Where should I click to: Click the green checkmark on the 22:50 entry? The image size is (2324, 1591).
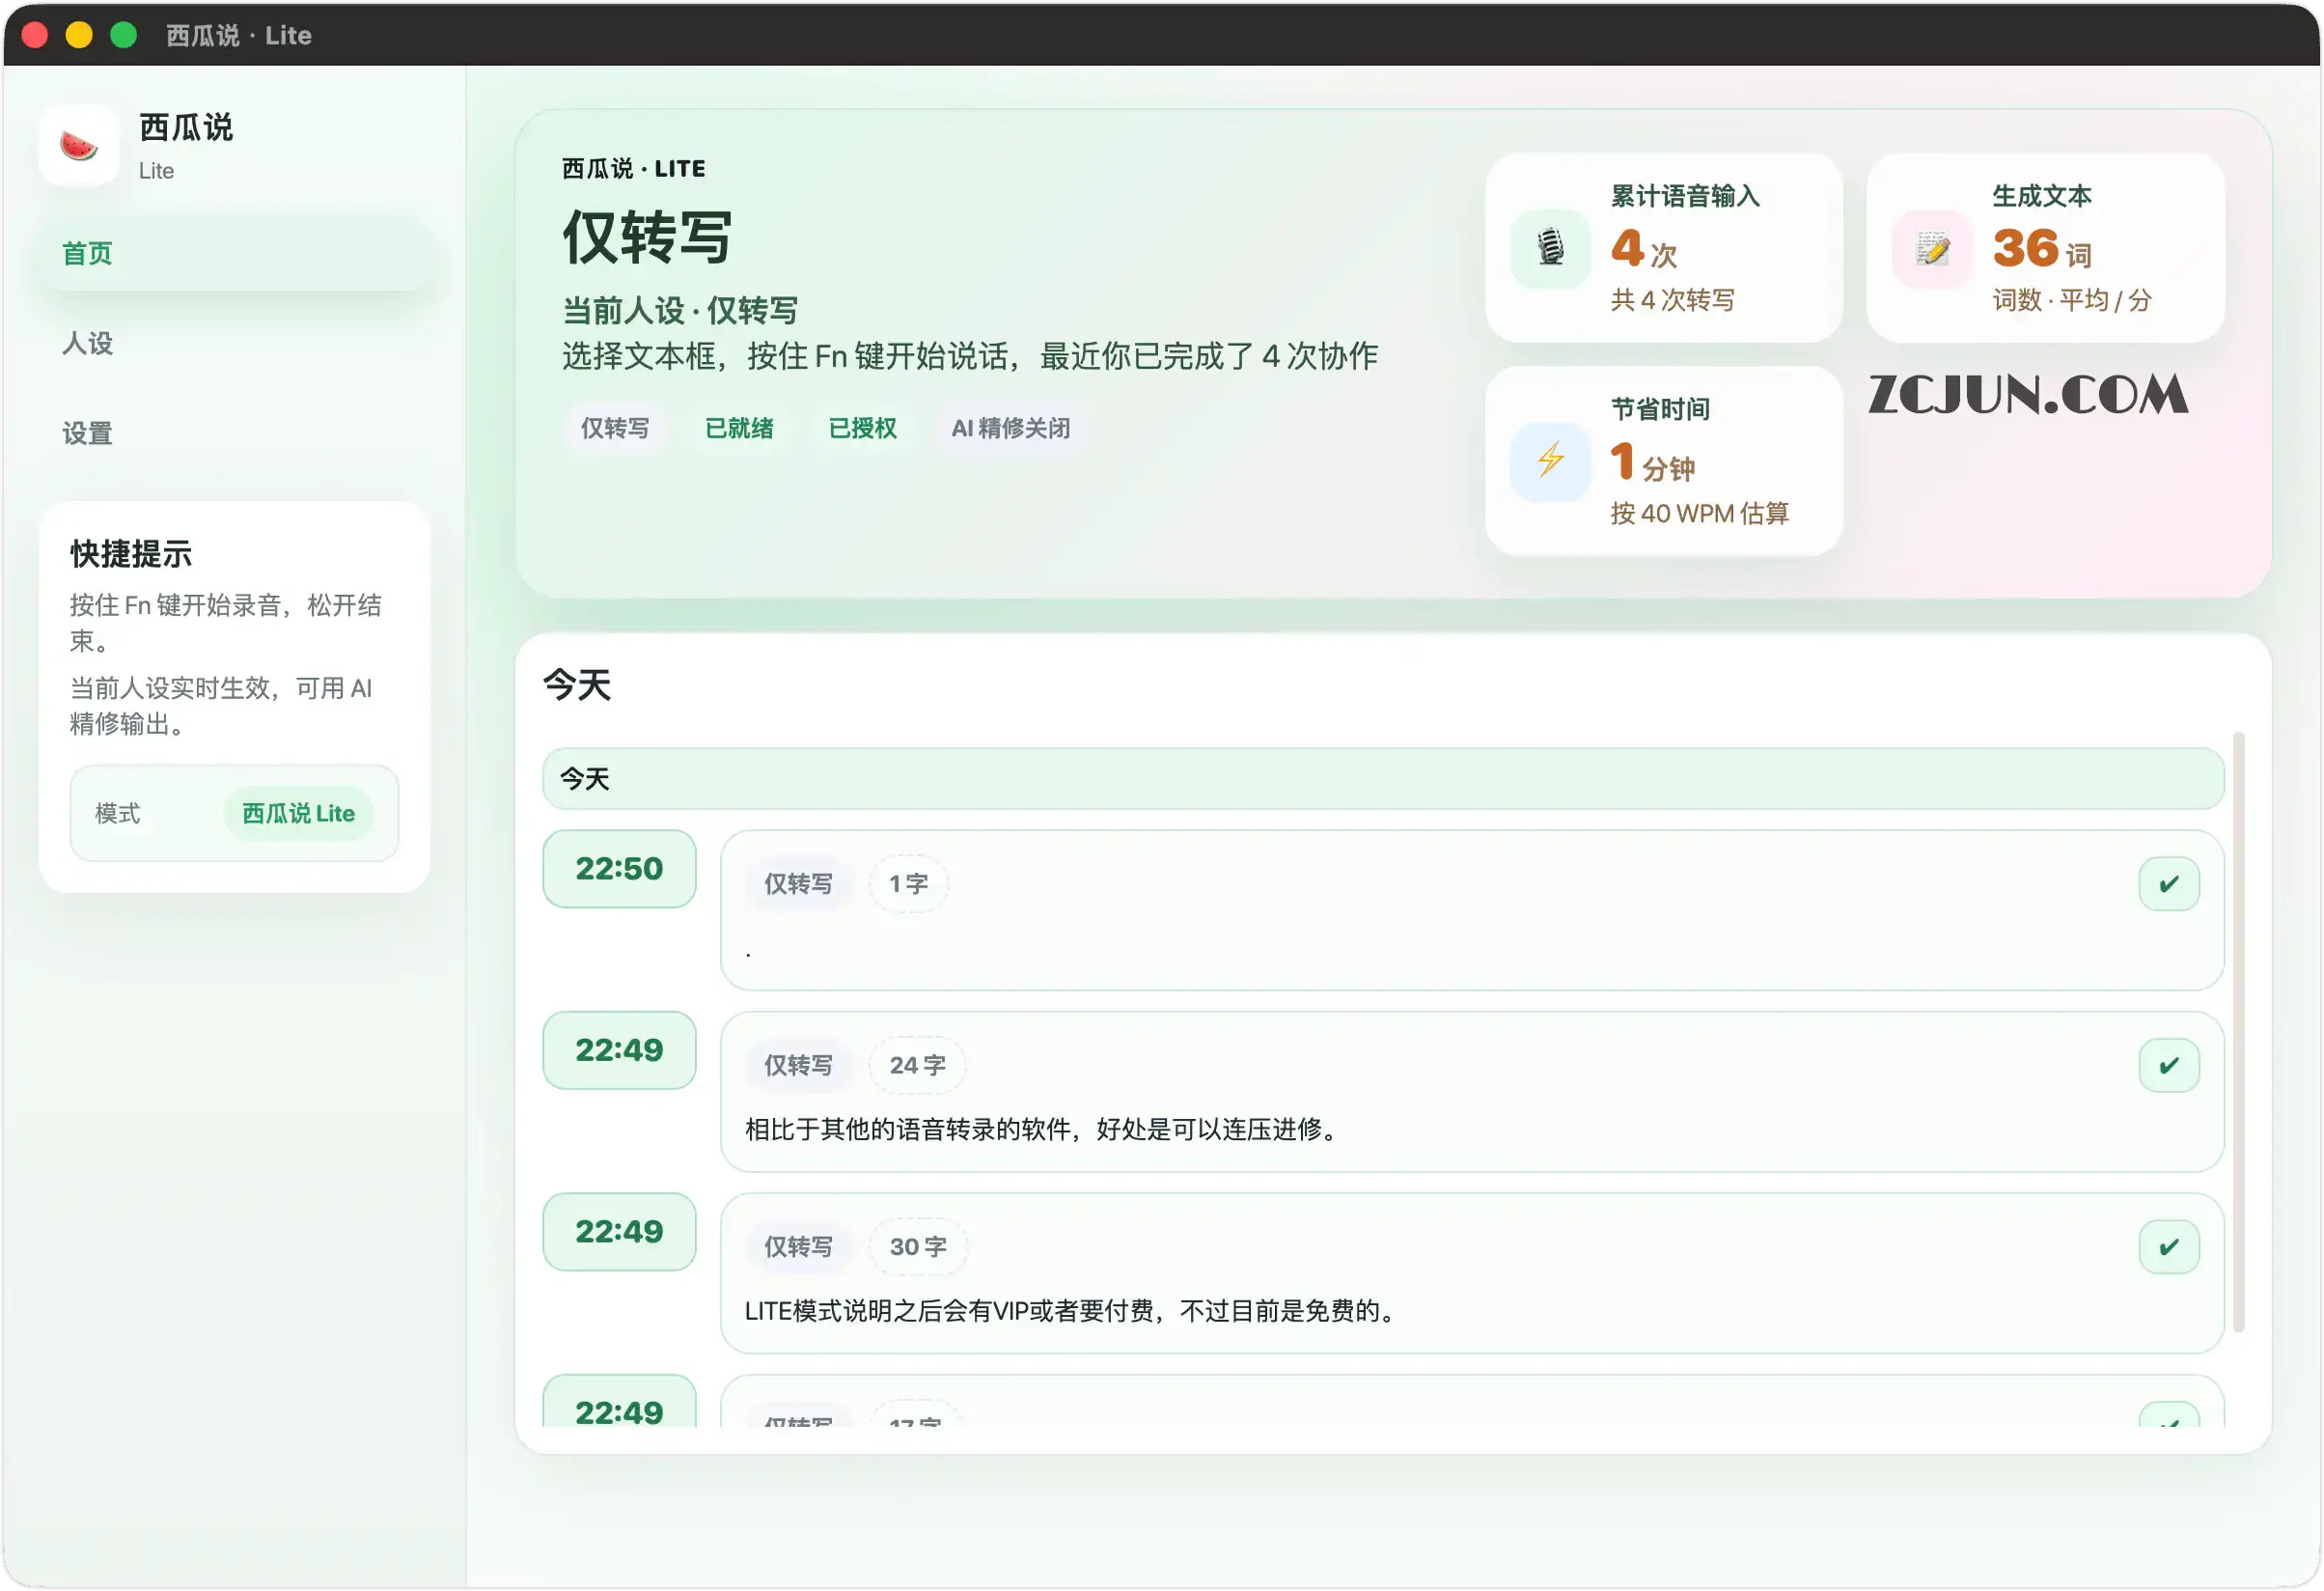2169,882
